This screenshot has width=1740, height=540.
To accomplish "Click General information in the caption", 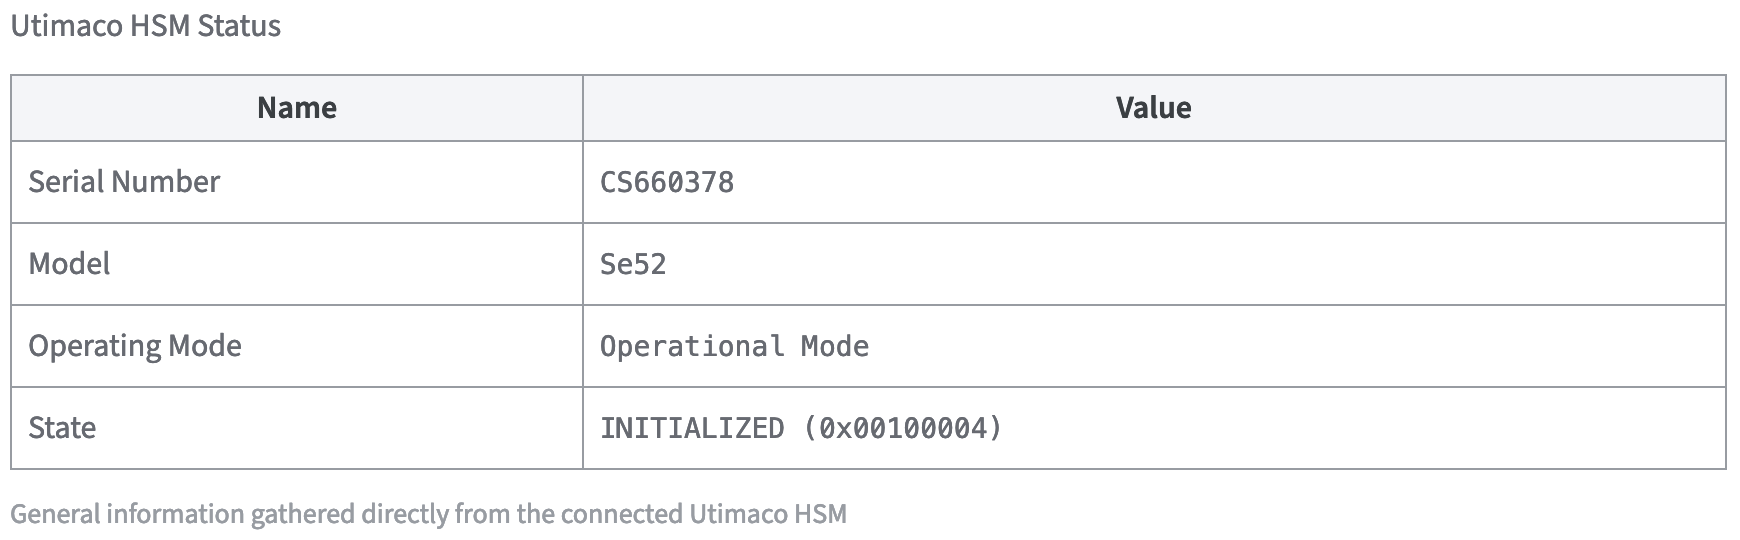I will point(127,514).
